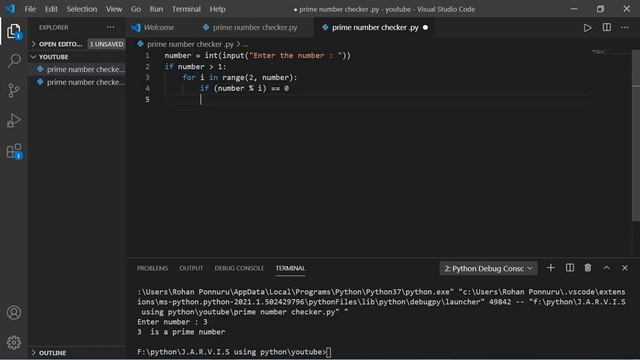Open the Help menu

click(217, 9)
